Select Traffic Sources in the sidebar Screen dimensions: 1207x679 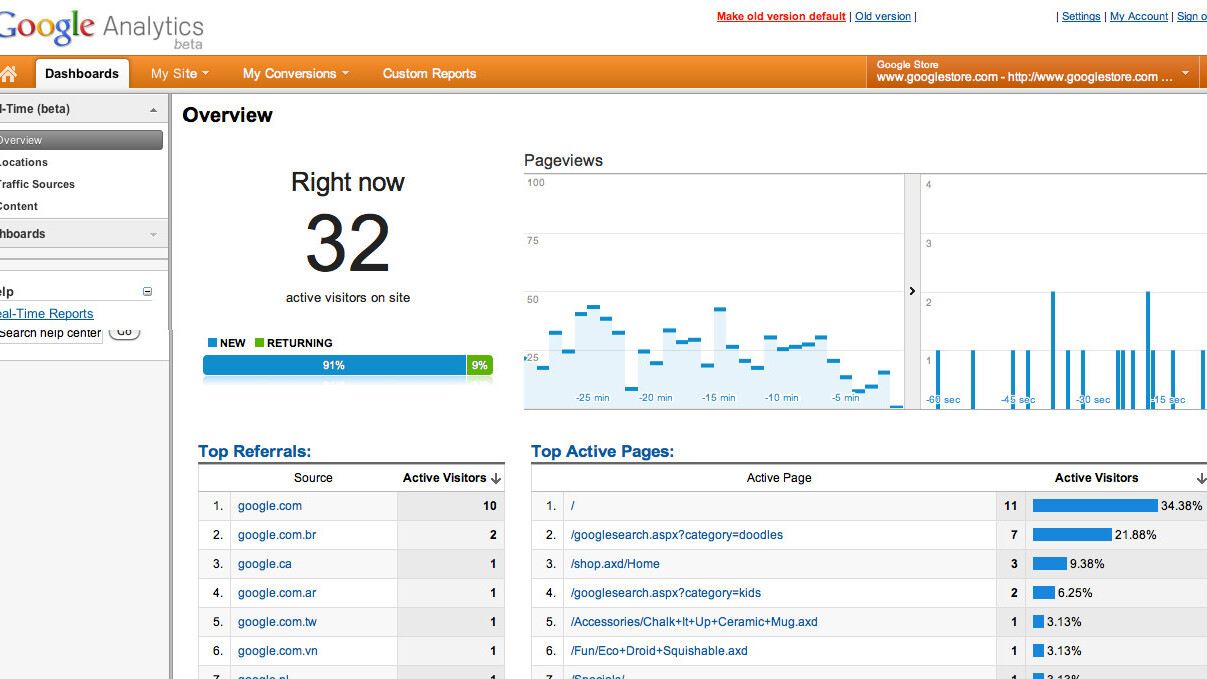(37, 184)
